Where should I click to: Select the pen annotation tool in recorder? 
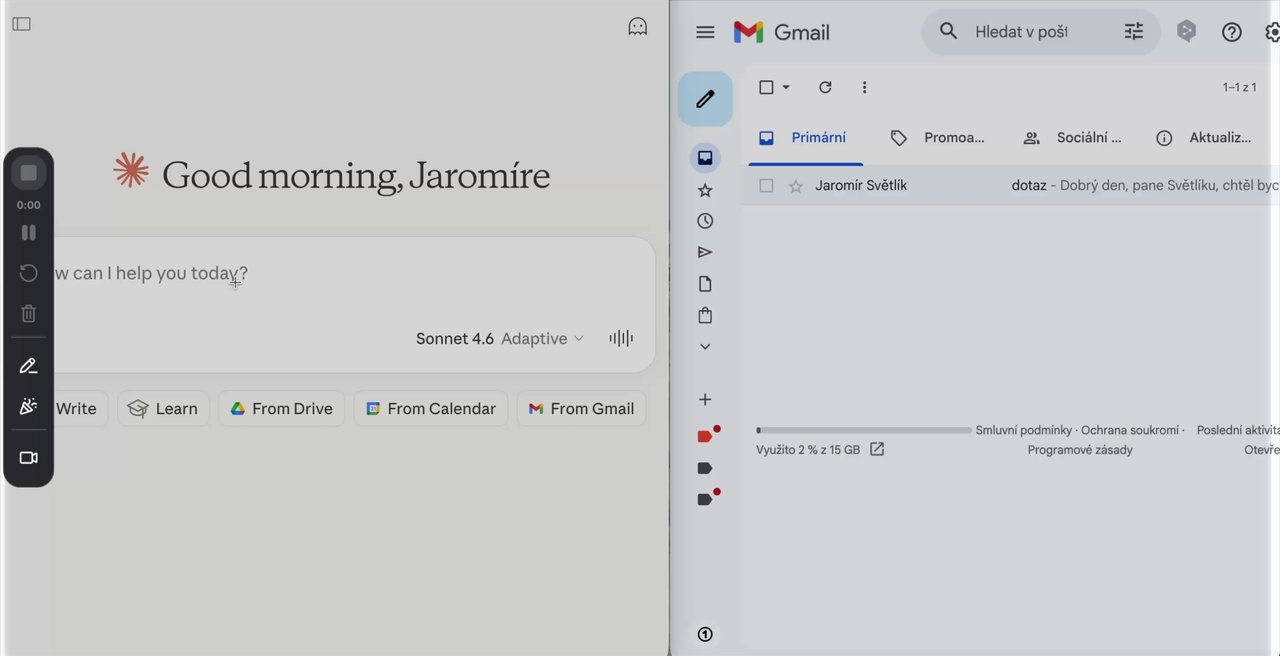pyautogui.click(x=29, y=366)
